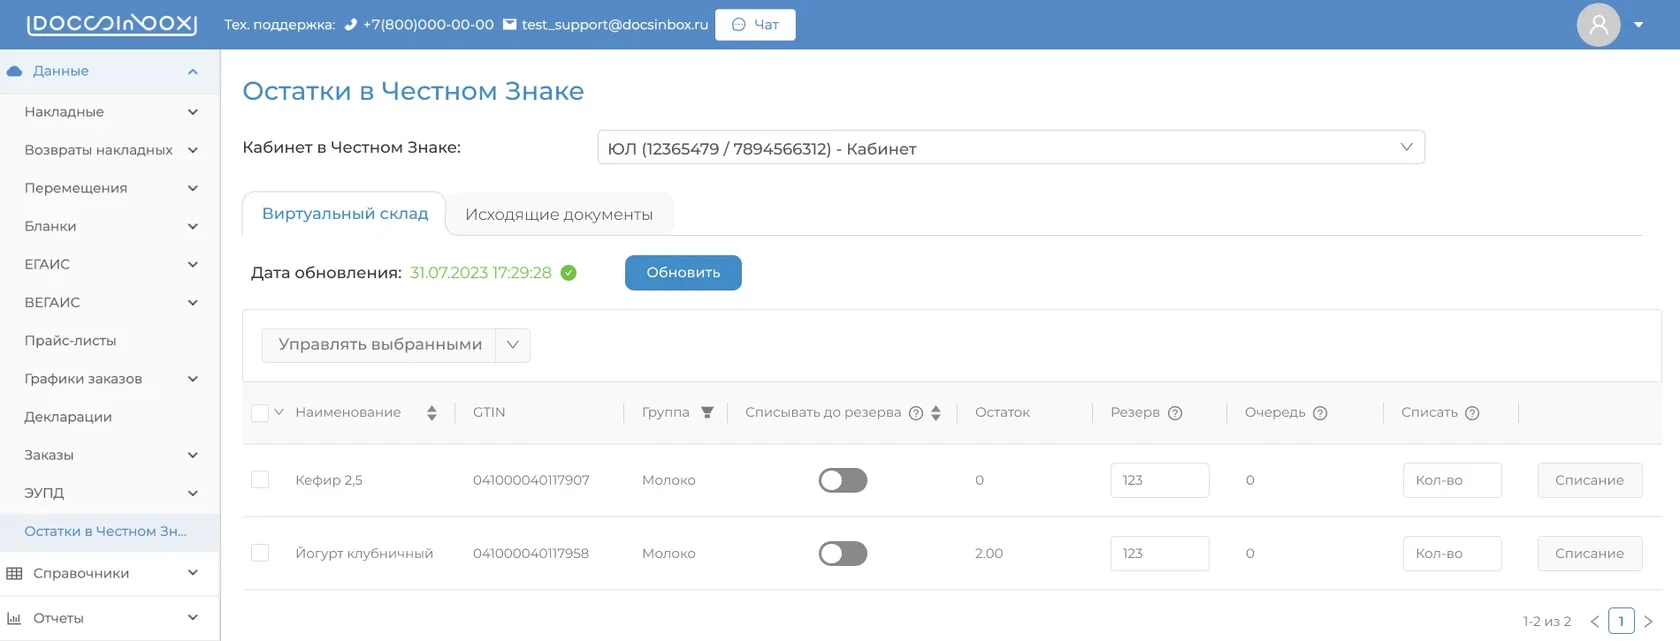This screenshot has width=1680, height=641.
Task: Click the Резерв field for Йогурт клубничный
Action: tap(1159, 553)
